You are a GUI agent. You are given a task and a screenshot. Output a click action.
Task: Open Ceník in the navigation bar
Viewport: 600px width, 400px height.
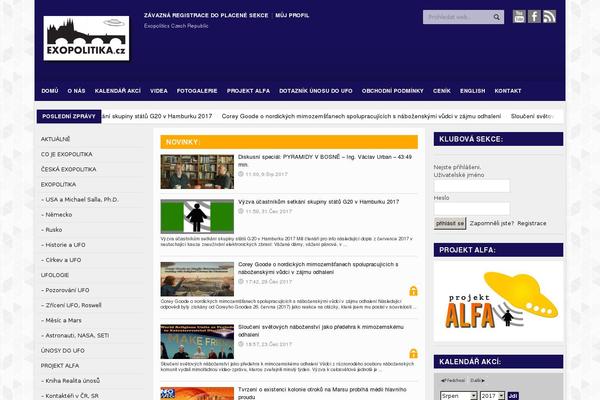(x=442, y=91)
